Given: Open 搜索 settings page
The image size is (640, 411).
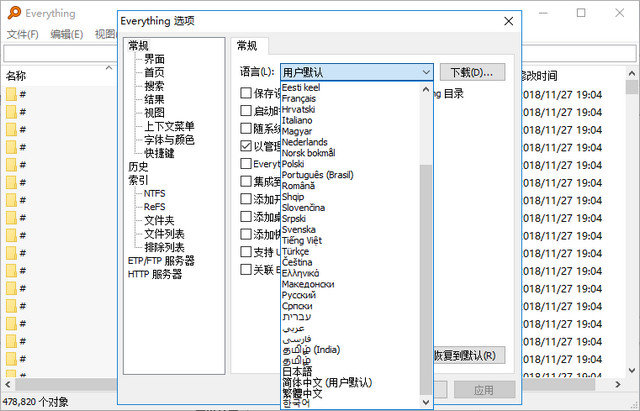Looking at the screenshot, I should 154,86.
